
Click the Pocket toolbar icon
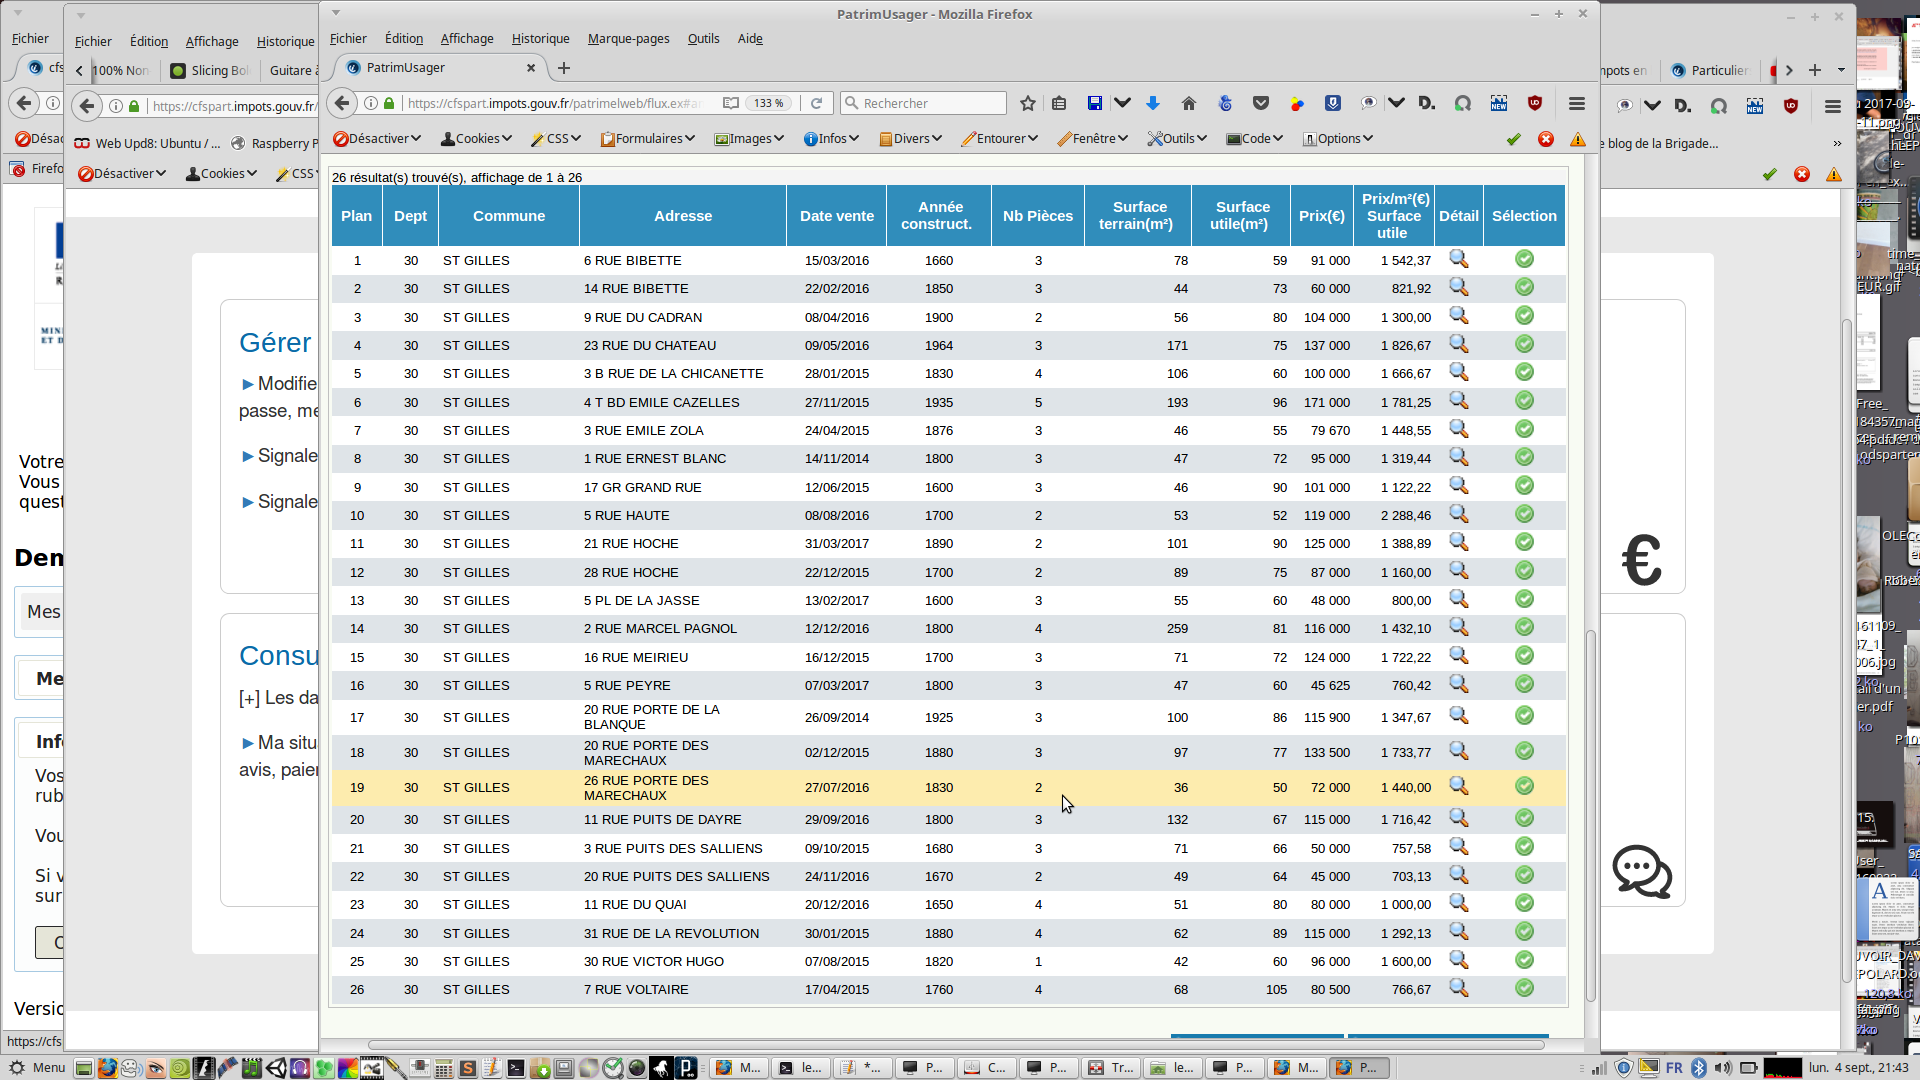click(1261, 103)
